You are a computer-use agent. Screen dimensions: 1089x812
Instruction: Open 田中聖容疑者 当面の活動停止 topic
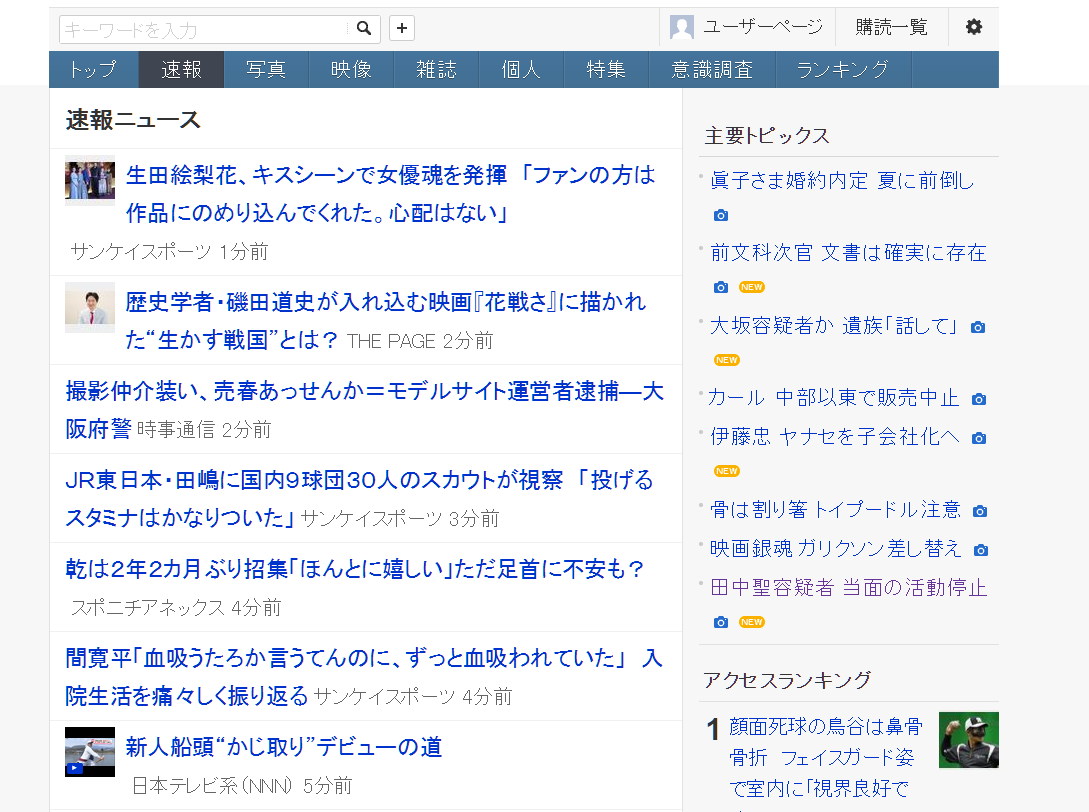pos(848,588)
